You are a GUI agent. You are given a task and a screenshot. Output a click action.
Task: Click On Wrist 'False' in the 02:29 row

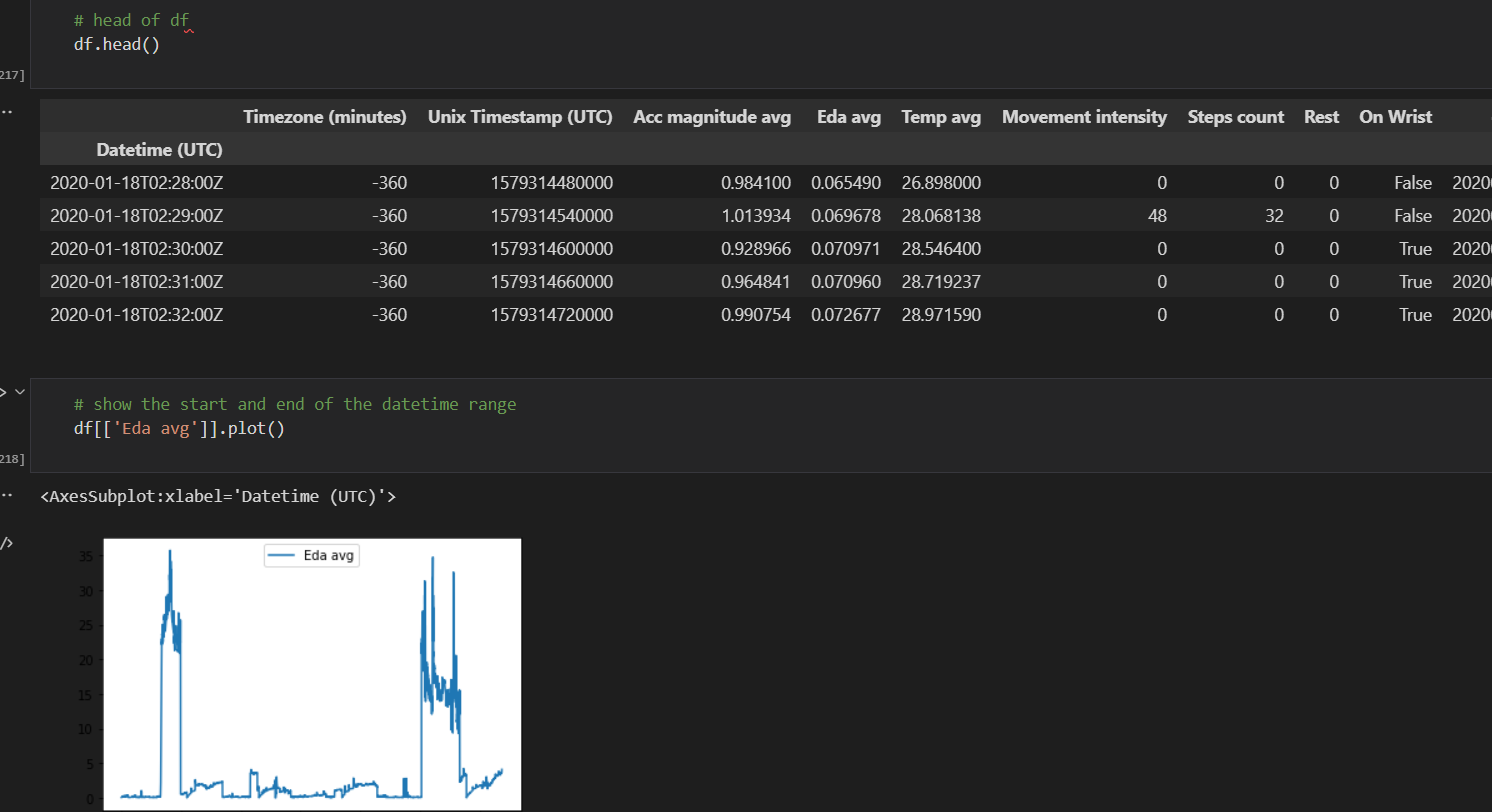coord(1413,216)
